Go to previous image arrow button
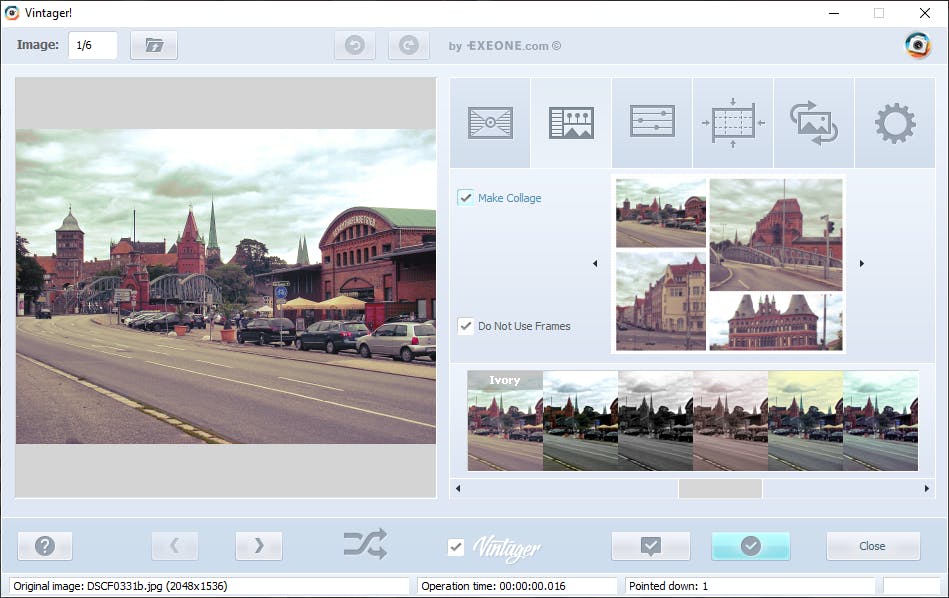949x598 pixels. (175, 546)
